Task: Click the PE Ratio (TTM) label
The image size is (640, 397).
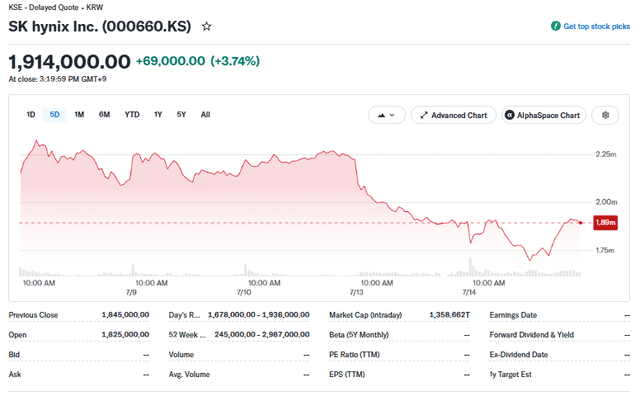Action: click(x=354, y=355)
